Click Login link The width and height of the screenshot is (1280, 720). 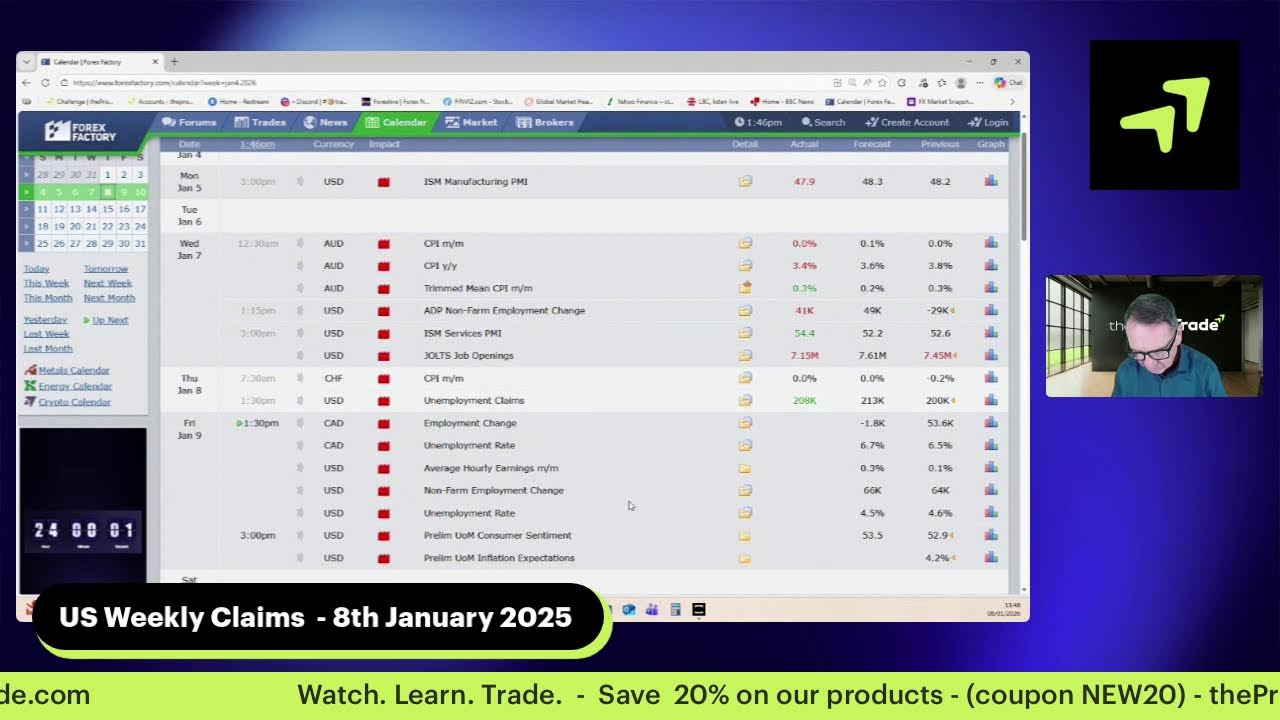click(x=988, y=122)
